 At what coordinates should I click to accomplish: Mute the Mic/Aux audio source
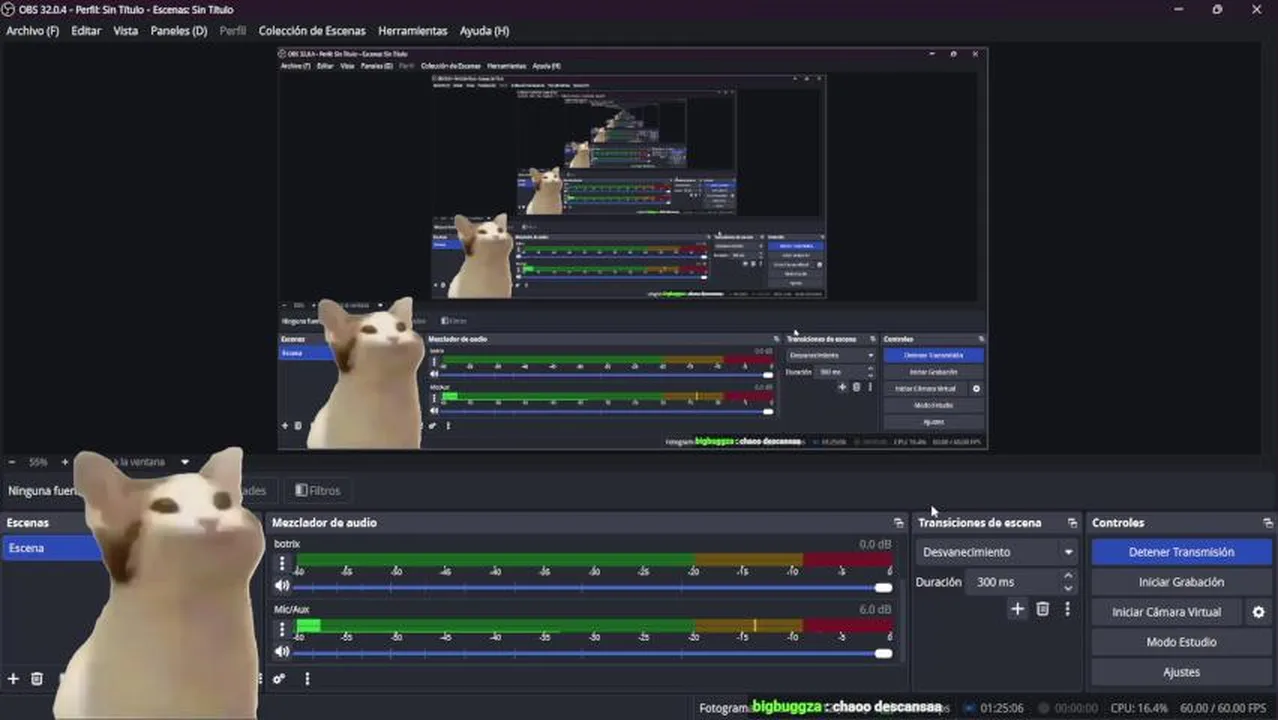pyautogui.click(x=282, y=651)
